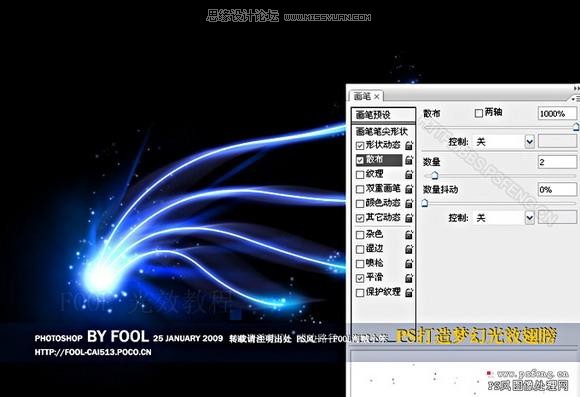Click the 散布 1000% value field
The width and height of the screenshot is (580, 397).
[x=557, y=114]
